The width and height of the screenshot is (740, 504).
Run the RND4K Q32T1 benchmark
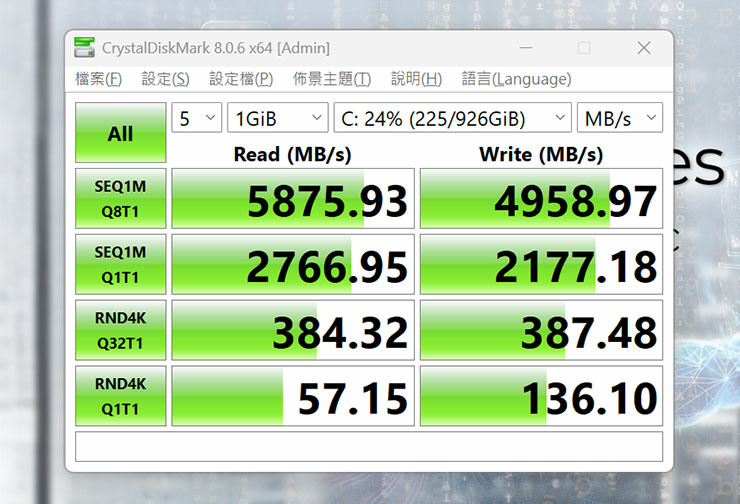pyautogui.click(x=120, y=330)
